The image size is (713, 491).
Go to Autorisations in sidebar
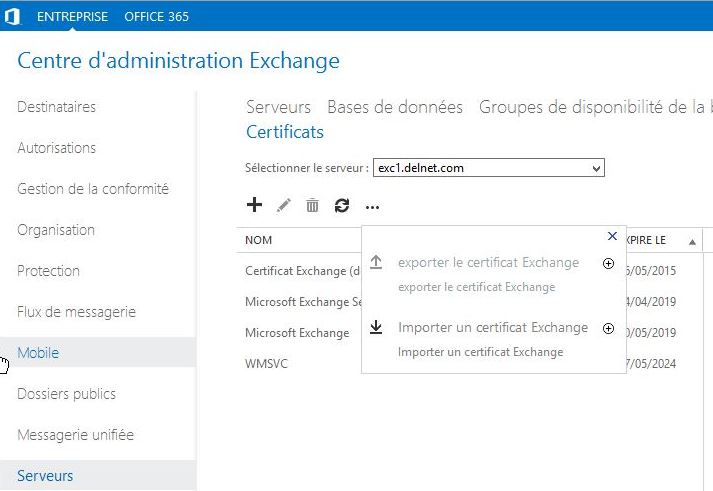pyautogui.click(x=56, y=148)
